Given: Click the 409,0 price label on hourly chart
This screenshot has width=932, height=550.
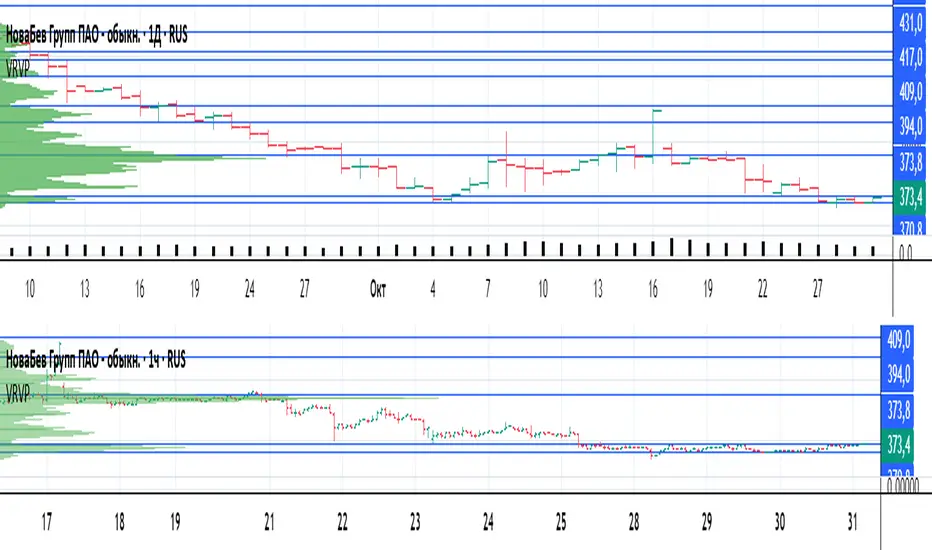Looking at the screenshot, I should 898,340.
